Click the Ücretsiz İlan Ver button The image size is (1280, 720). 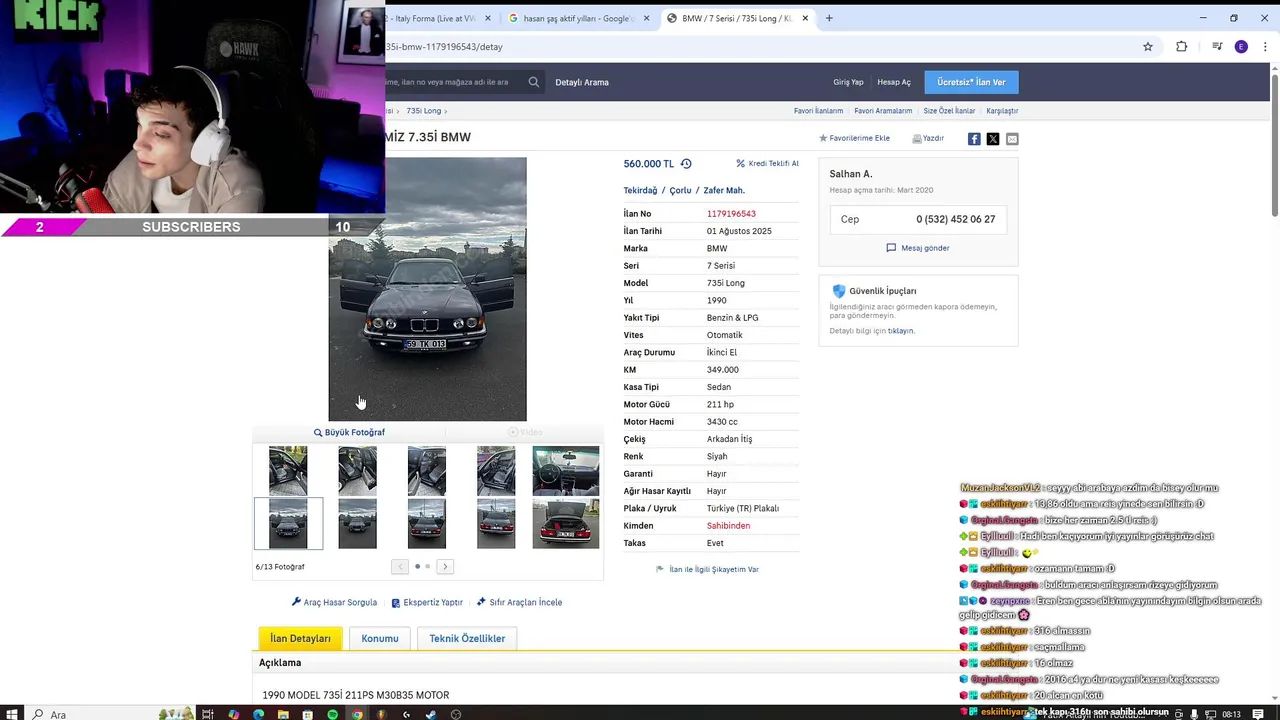(971, 82)
